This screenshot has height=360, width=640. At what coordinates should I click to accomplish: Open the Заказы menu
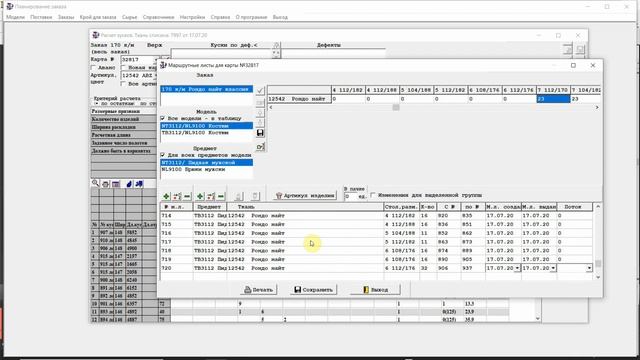point(66,17)
